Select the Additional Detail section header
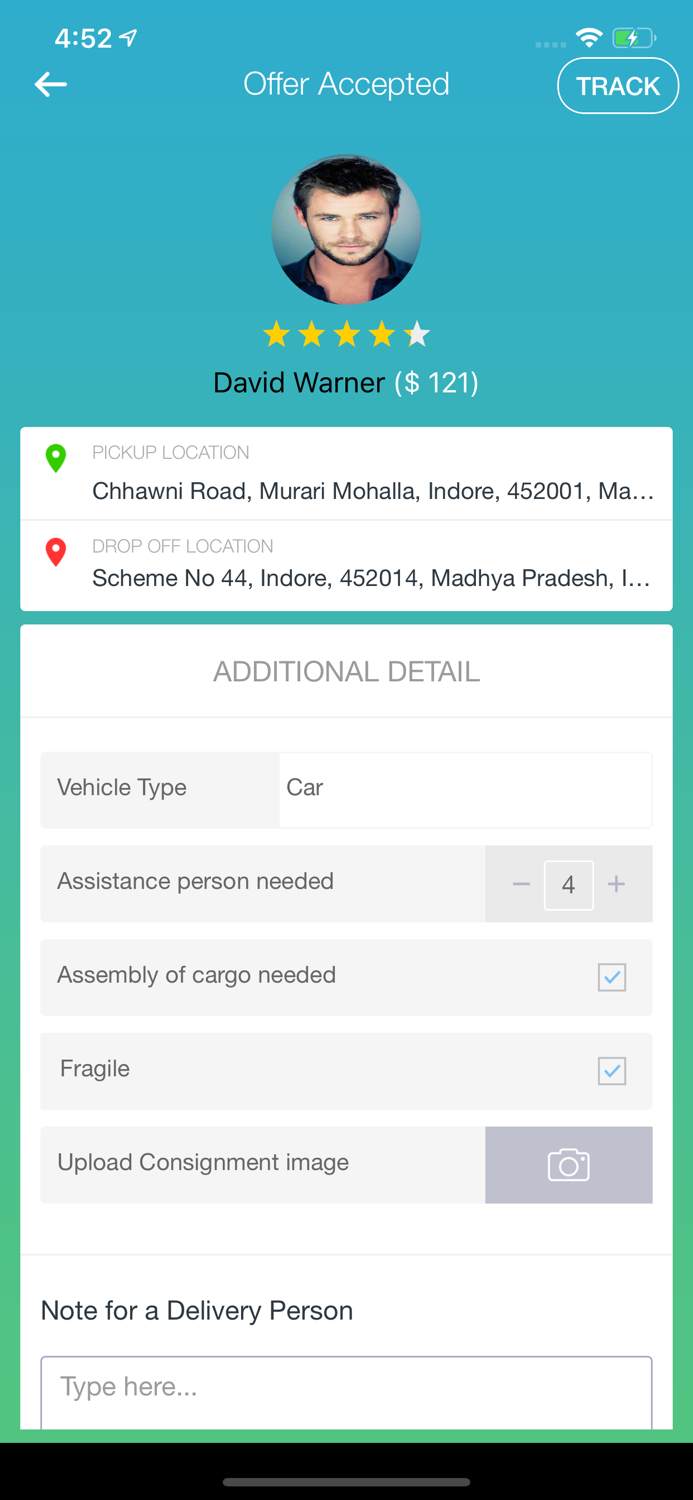 pyautogui.click(x=346, y=671)
